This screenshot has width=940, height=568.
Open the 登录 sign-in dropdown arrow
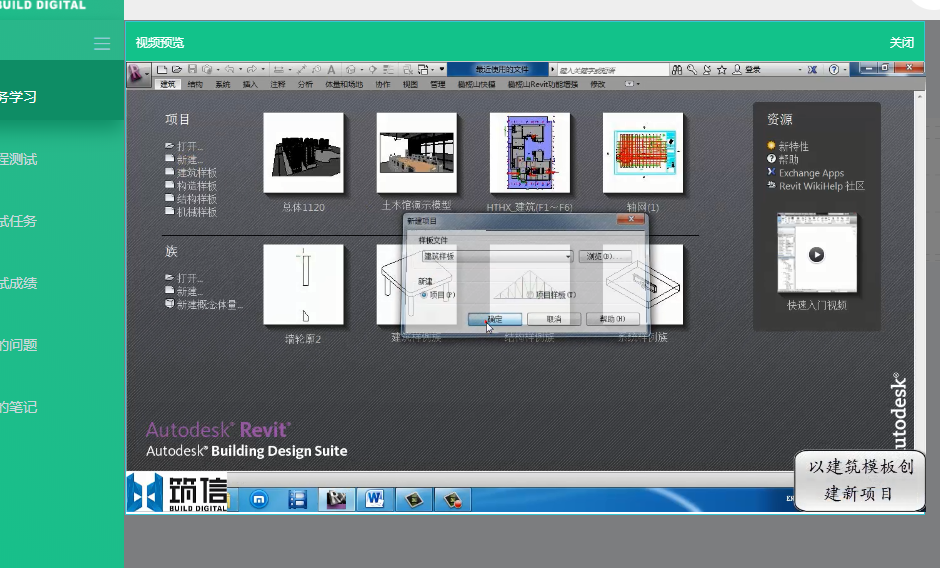800,70
